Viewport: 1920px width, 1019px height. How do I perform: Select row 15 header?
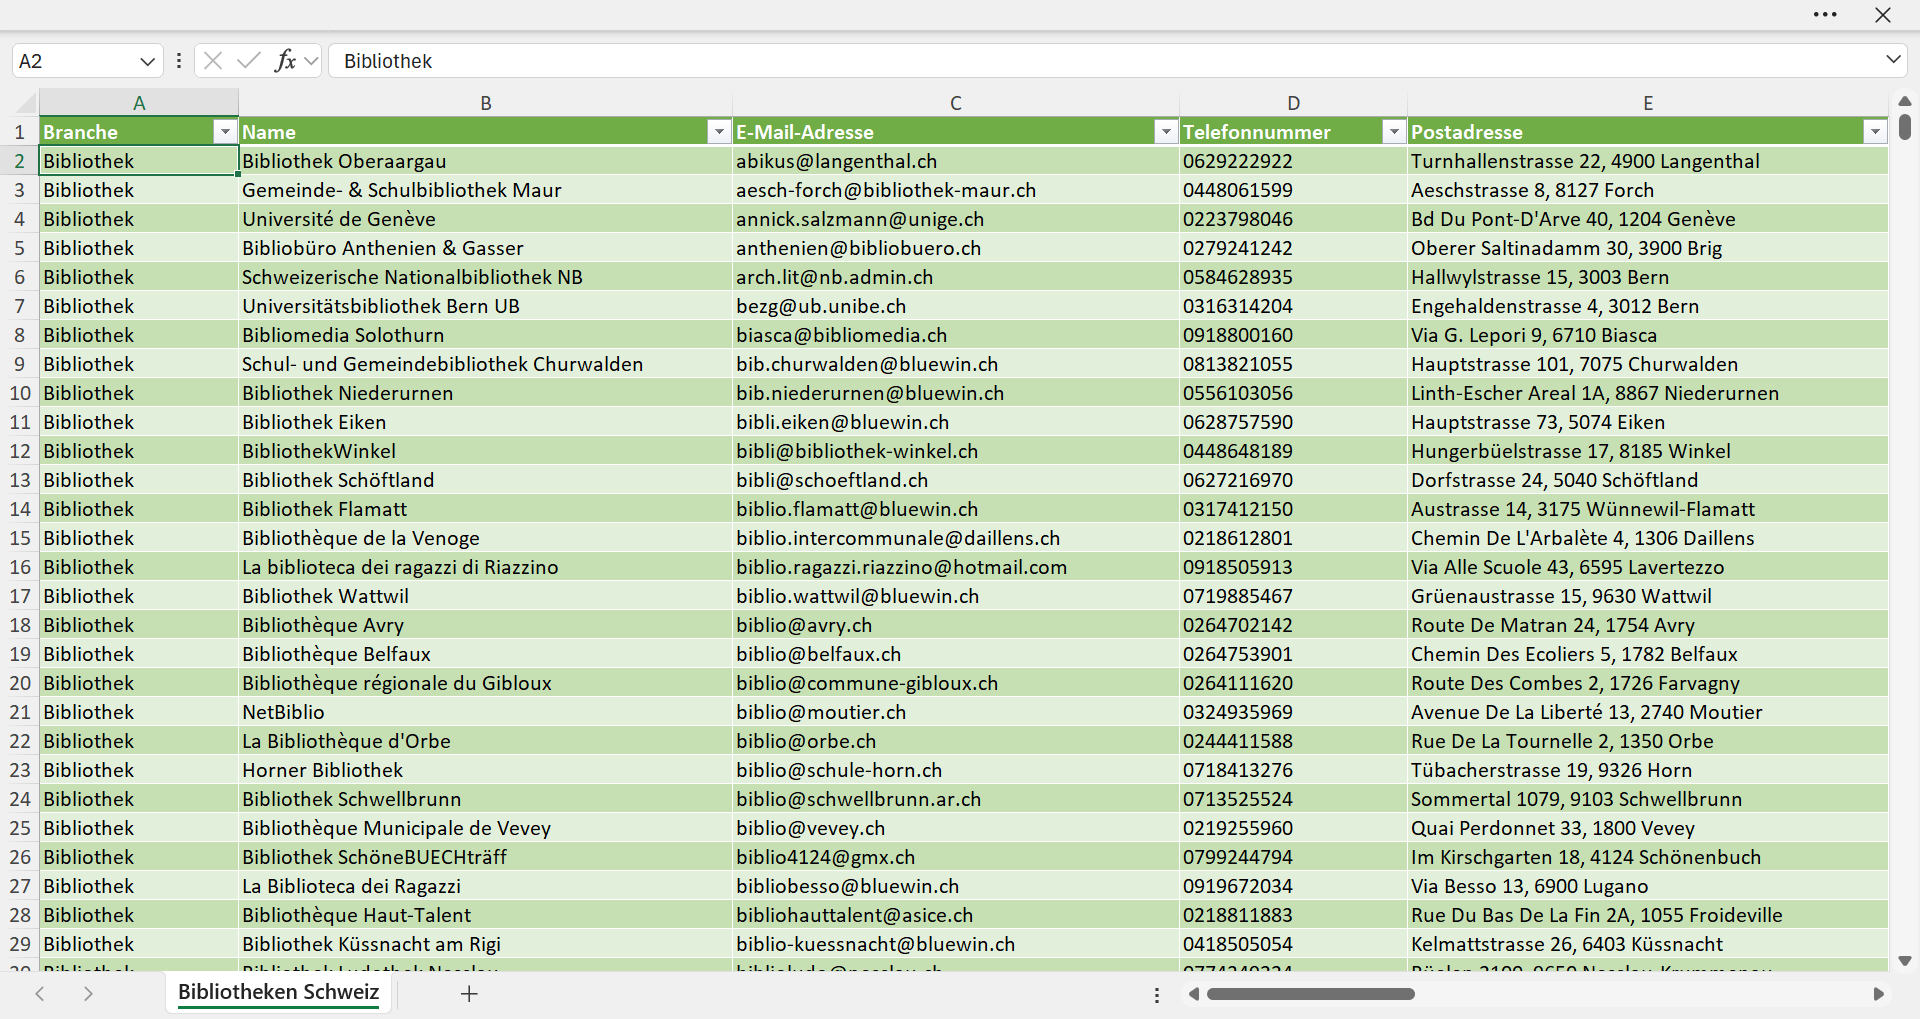pos(20,538)
